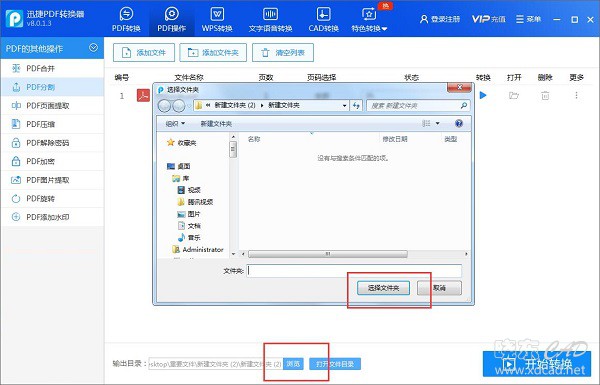Click the blue help icon in dialog

pos(458,123)
